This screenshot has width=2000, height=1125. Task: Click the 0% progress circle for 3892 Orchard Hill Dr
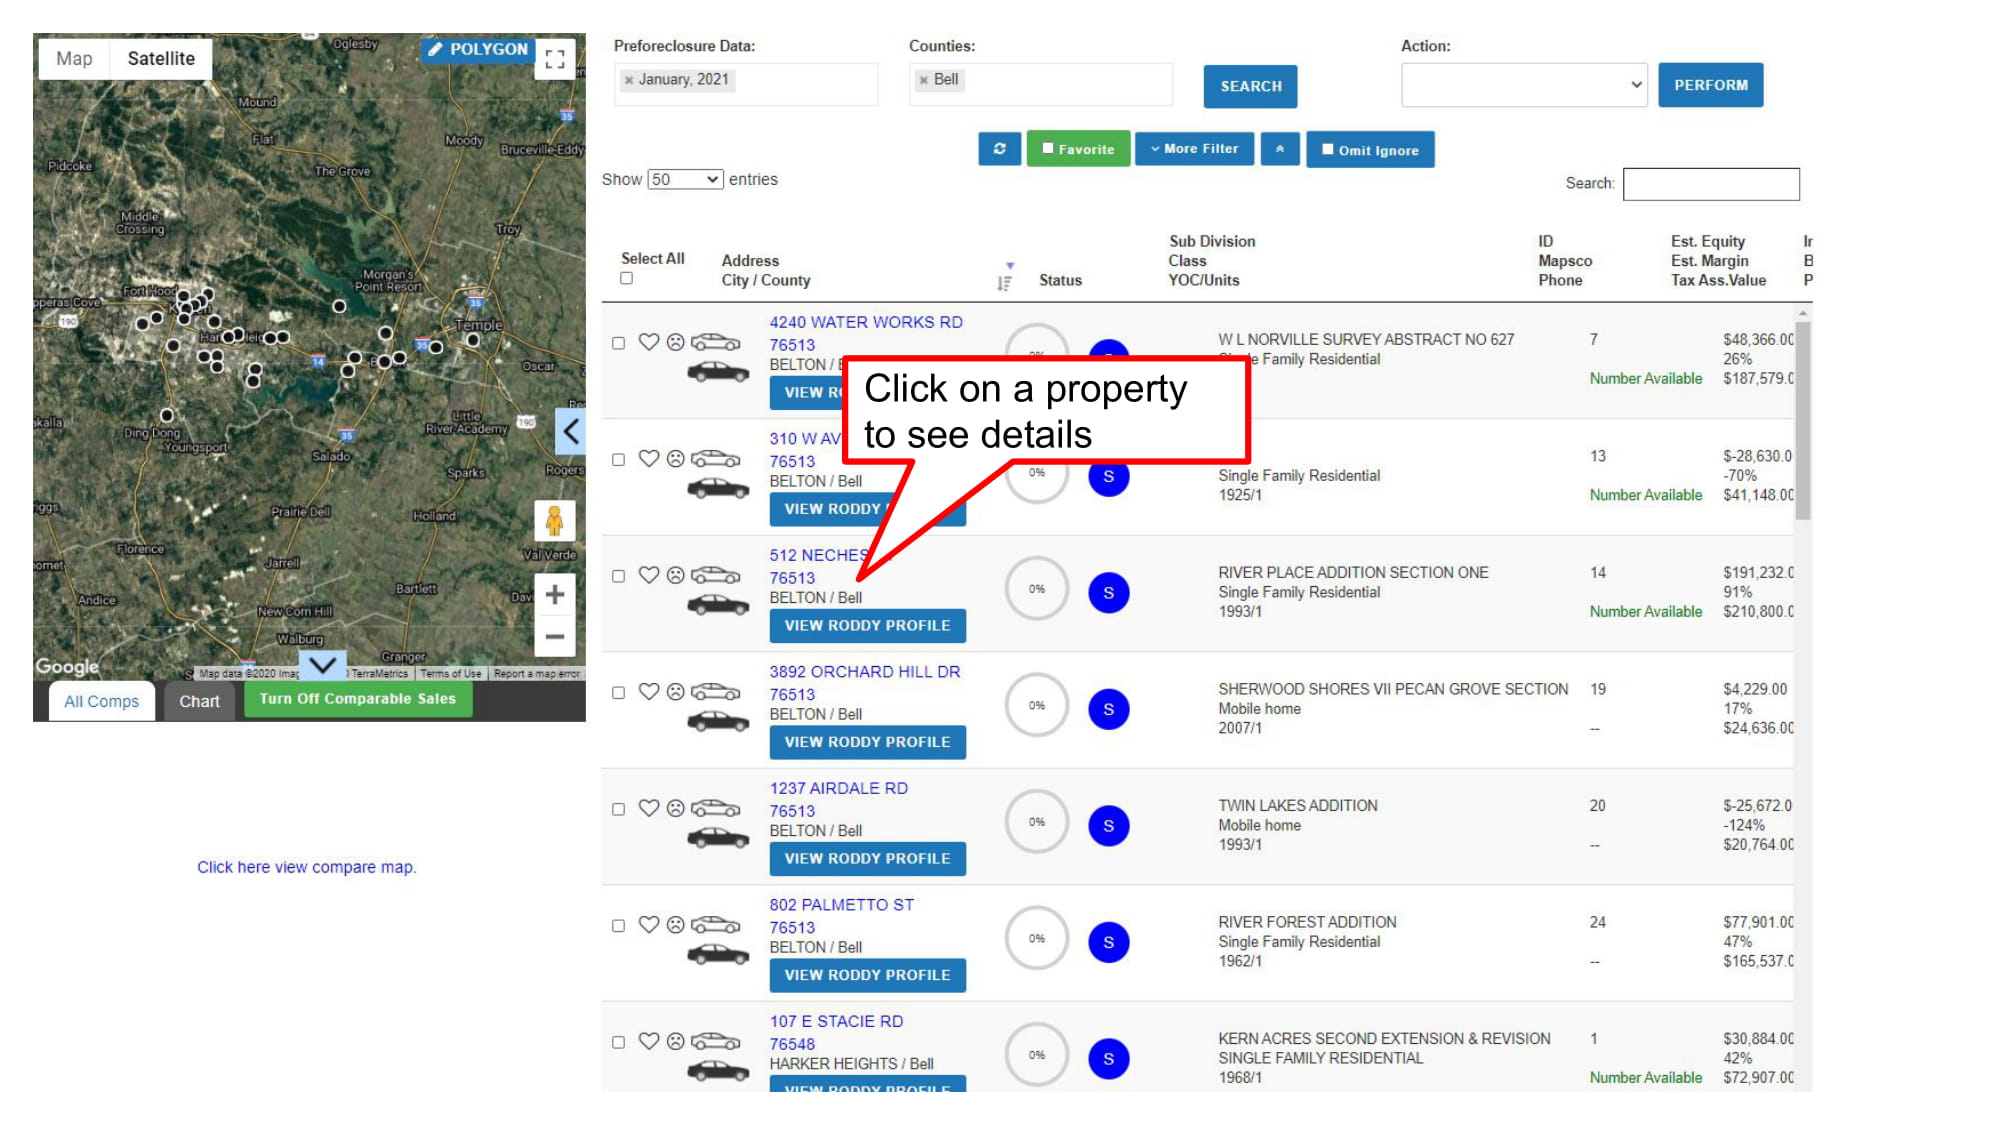point(1036,706)
